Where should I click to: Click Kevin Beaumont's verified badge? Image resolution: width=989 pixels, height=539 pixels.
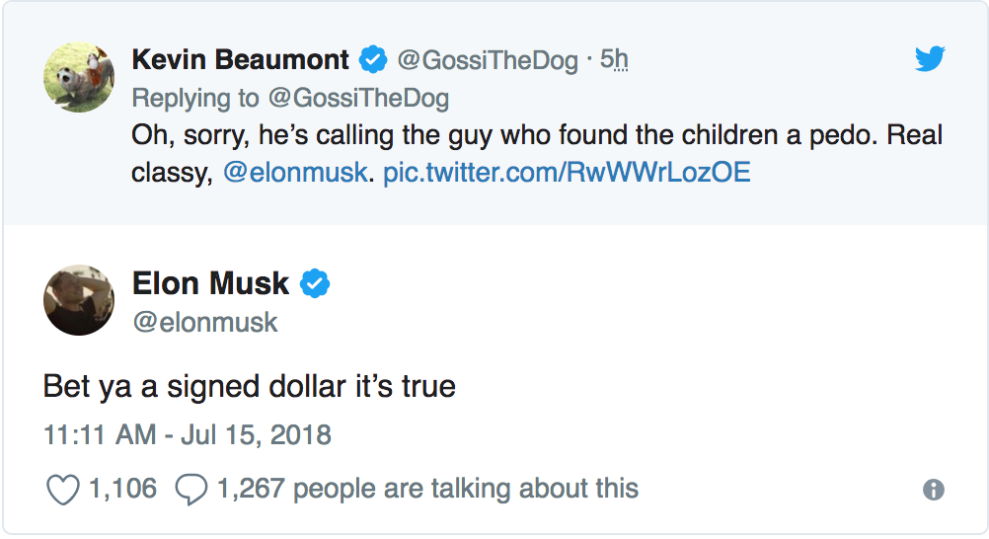click(373, 60)
